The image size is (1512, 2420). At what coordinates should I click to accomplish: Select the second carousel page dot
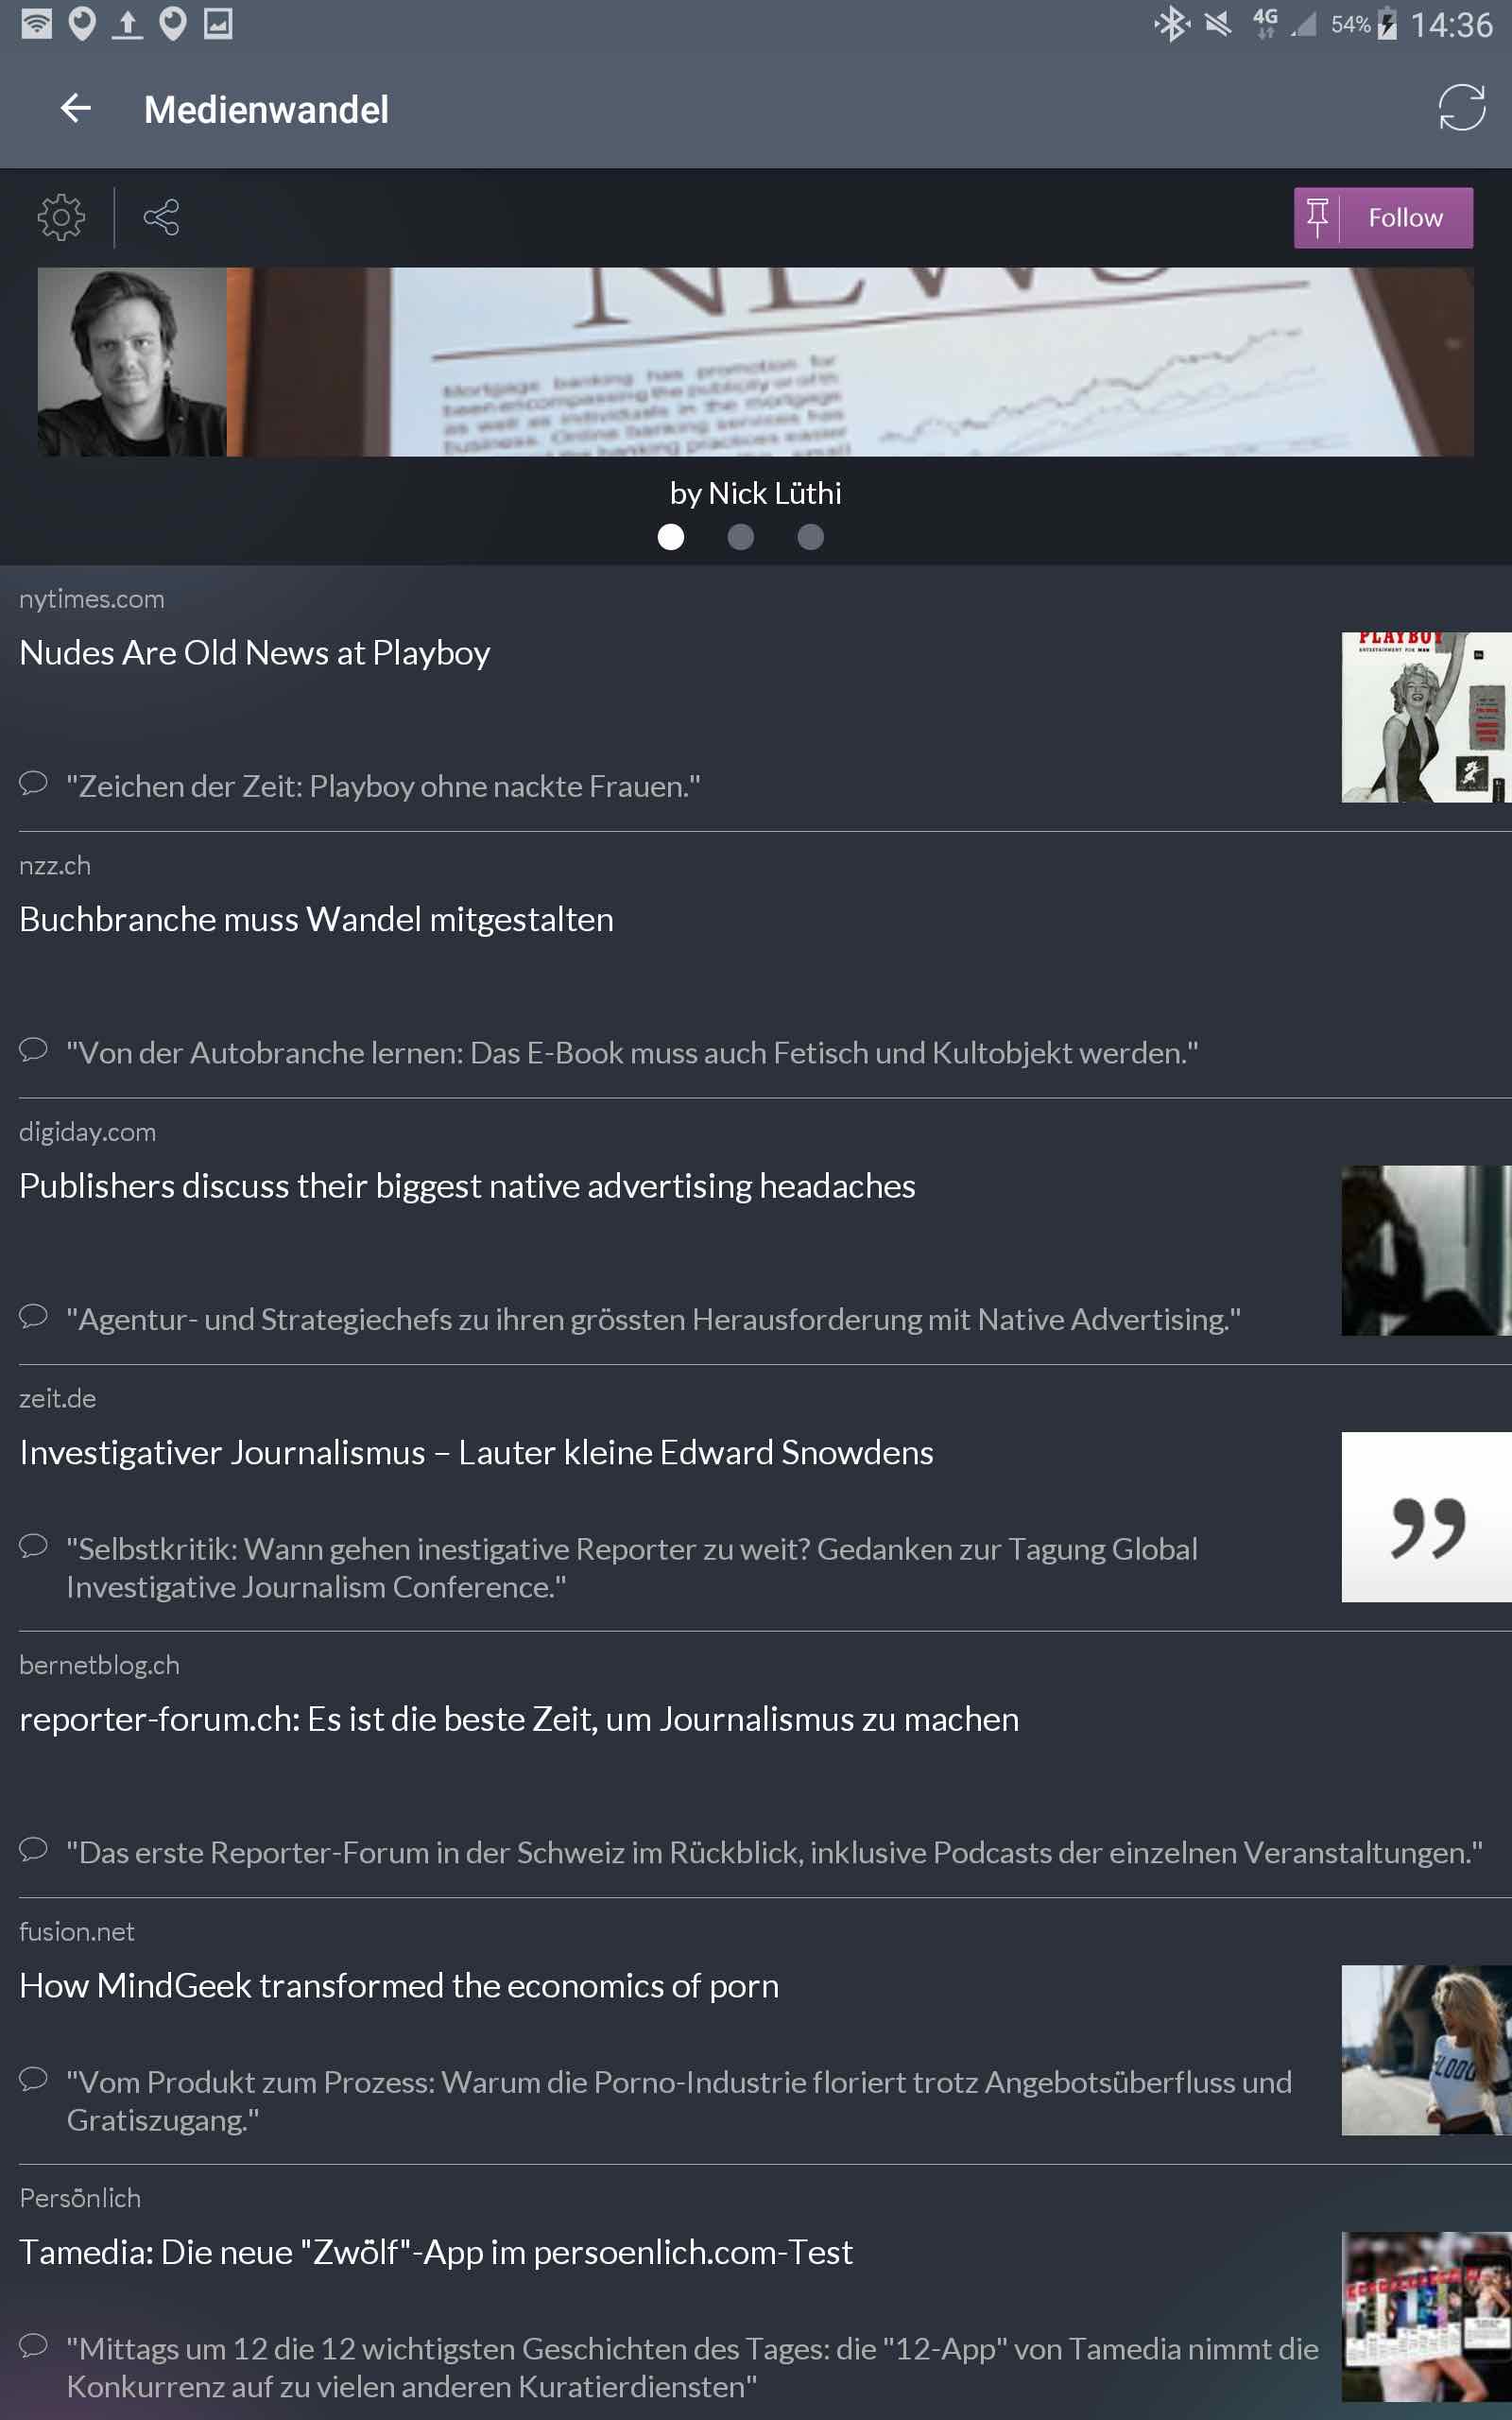pos(740,537)
